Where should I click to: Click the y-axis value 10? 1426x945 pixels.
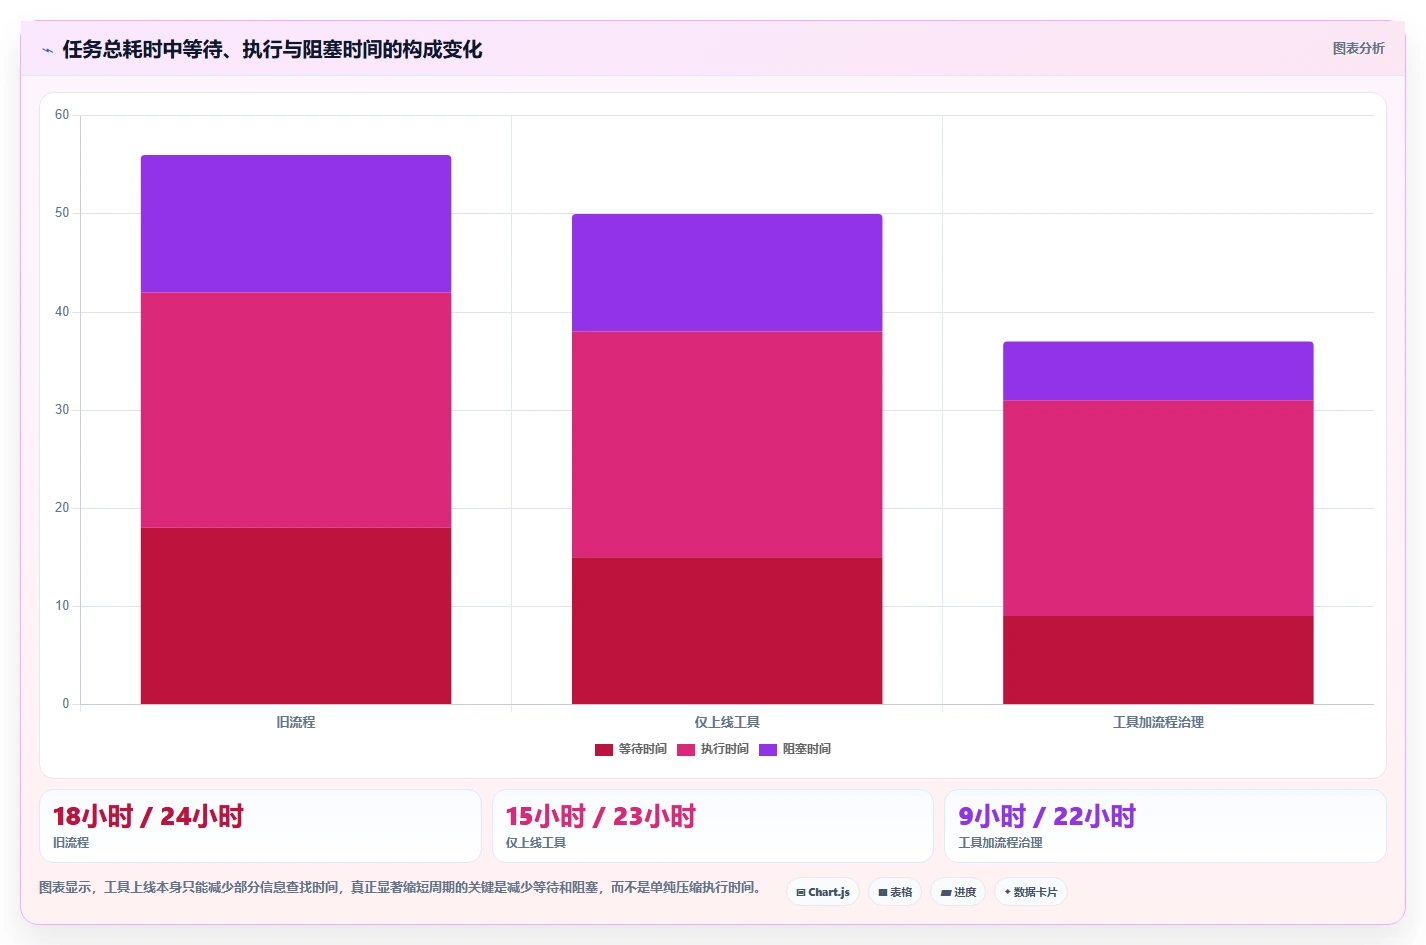coord(62,606)
